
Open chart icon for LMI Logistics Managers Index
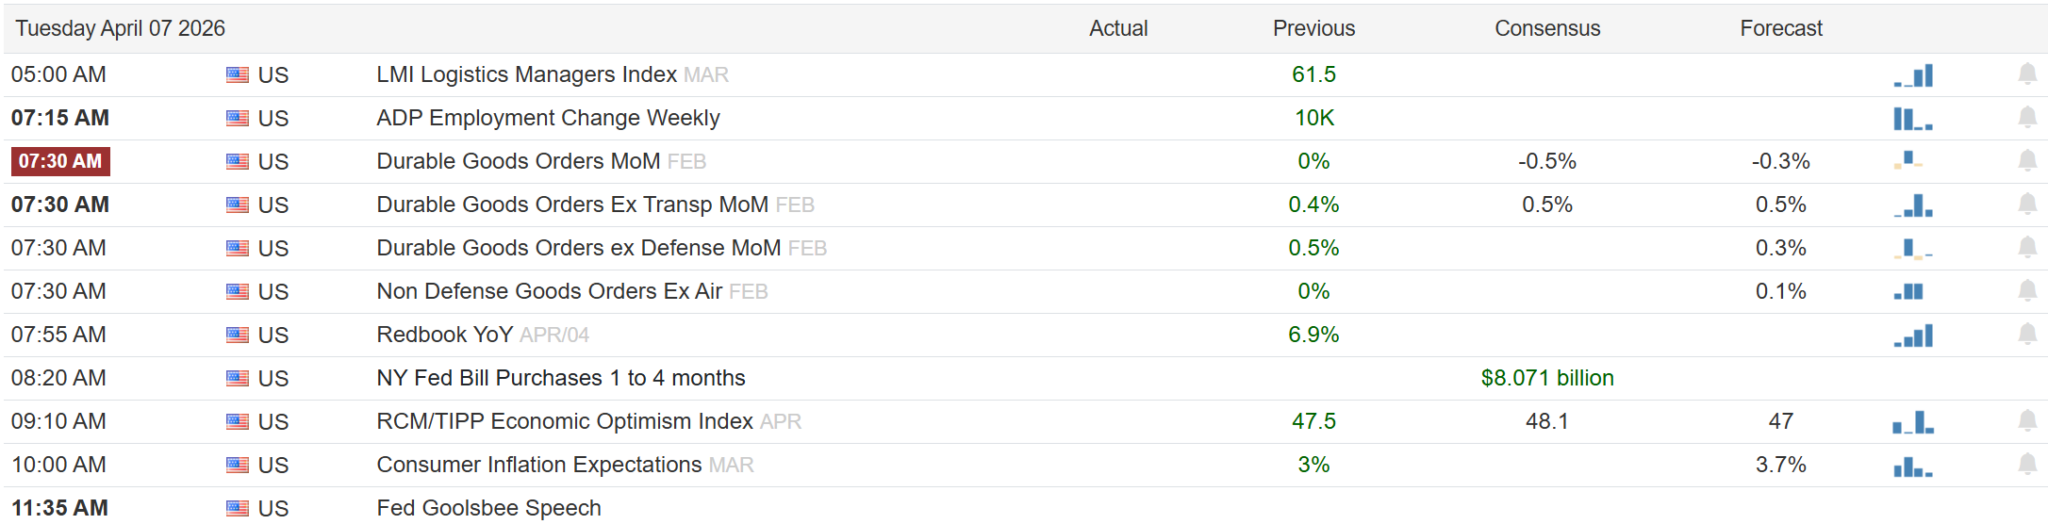(1913, 75)
